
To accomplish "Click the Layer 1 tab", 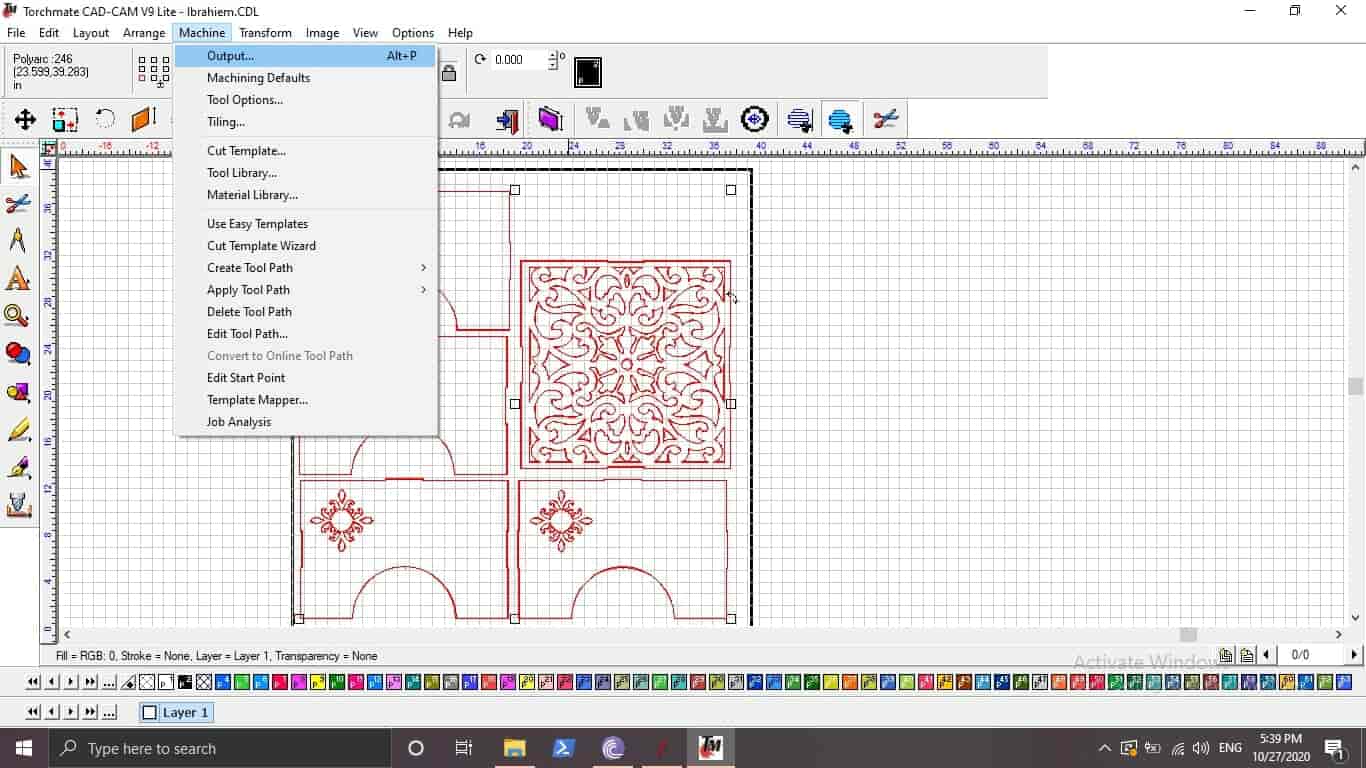I will [x=176, y=713].
